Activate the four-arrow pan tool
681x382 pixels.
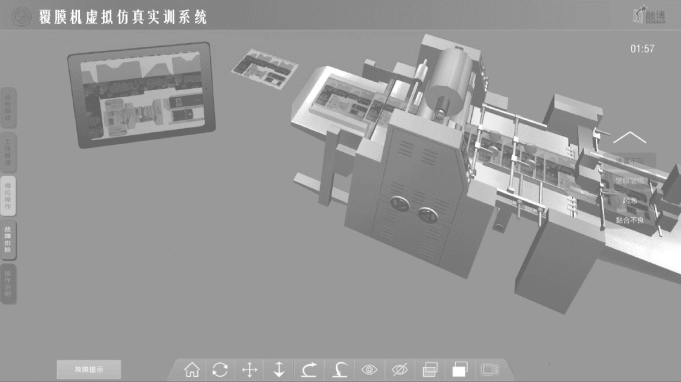click(x=250, y=370)
